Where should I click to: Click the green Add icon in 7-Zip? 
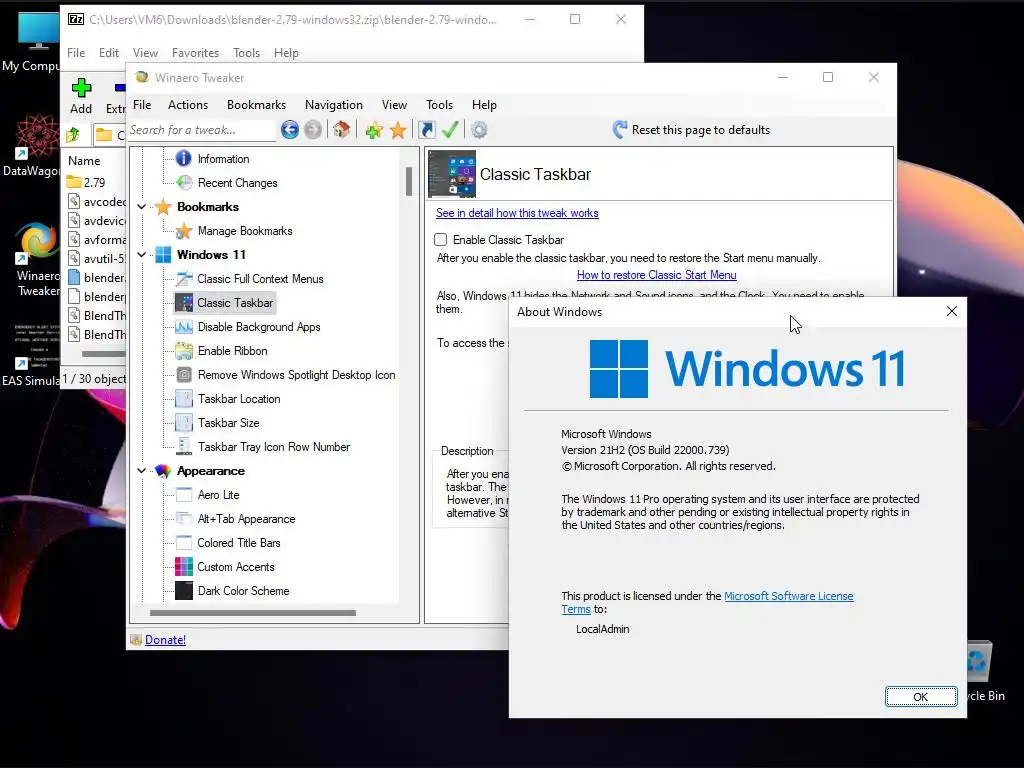click(81, 88)
